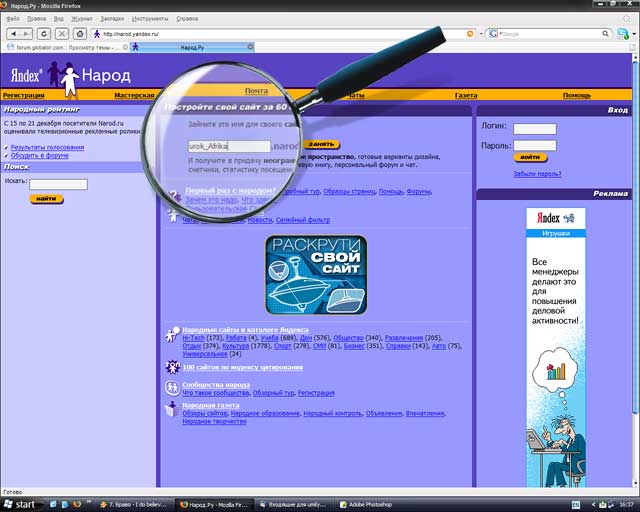Click the catalog icon beside Народные сайты
Screen dimensions: 640x512
pos(172,334)
